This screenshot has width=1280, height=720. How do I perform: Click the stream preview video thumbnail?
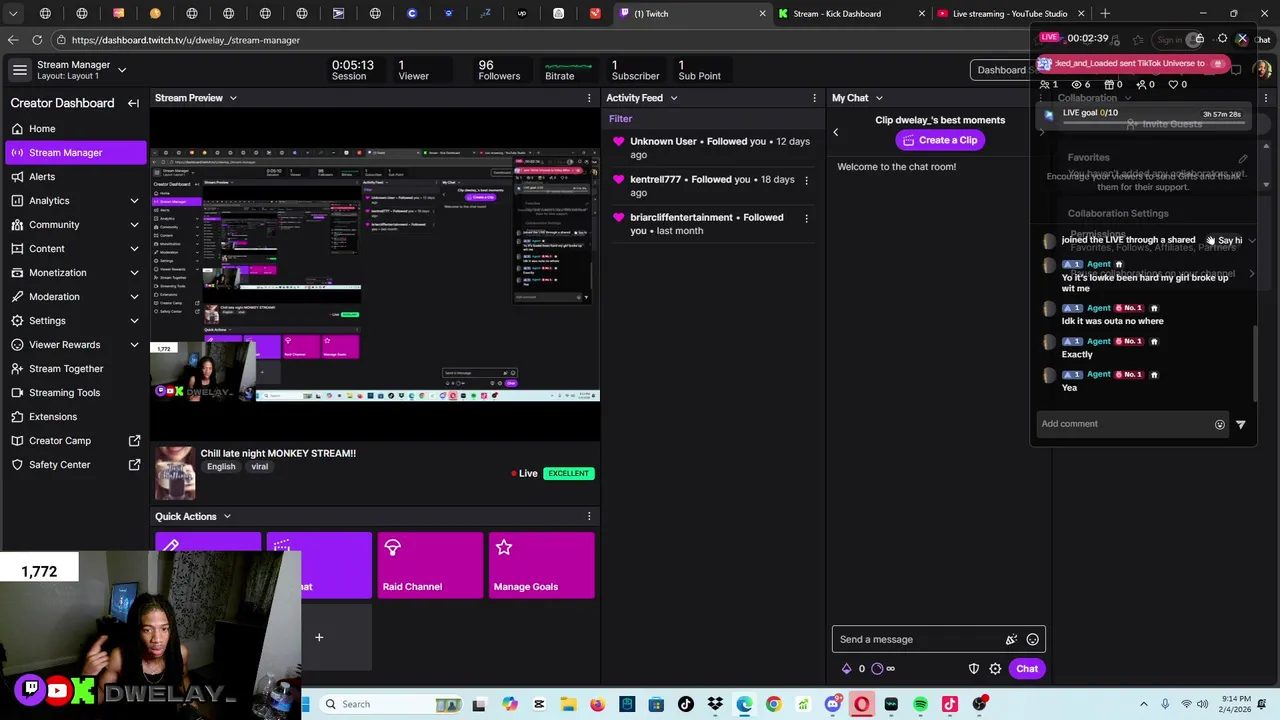(377, 275)
